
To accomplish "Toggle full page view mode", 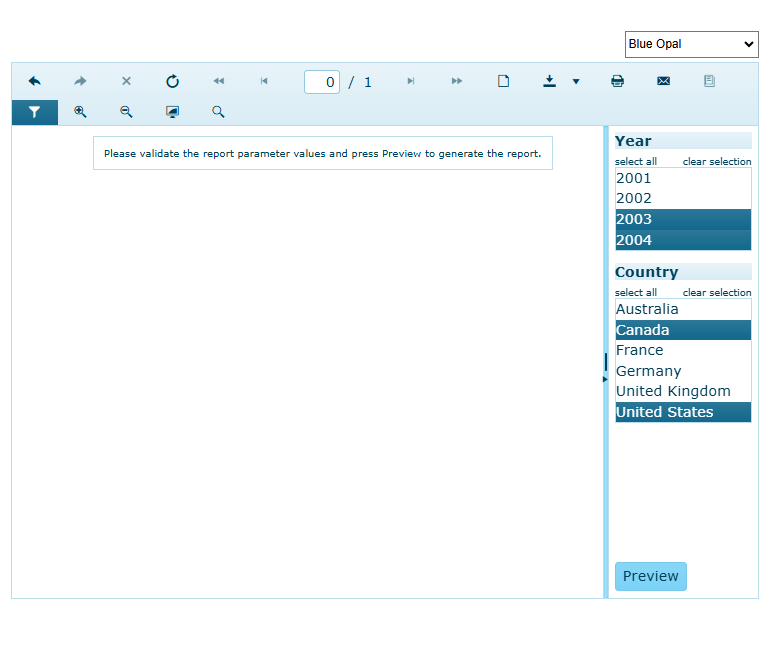I will pyautogui.click(x=172, y=112).
